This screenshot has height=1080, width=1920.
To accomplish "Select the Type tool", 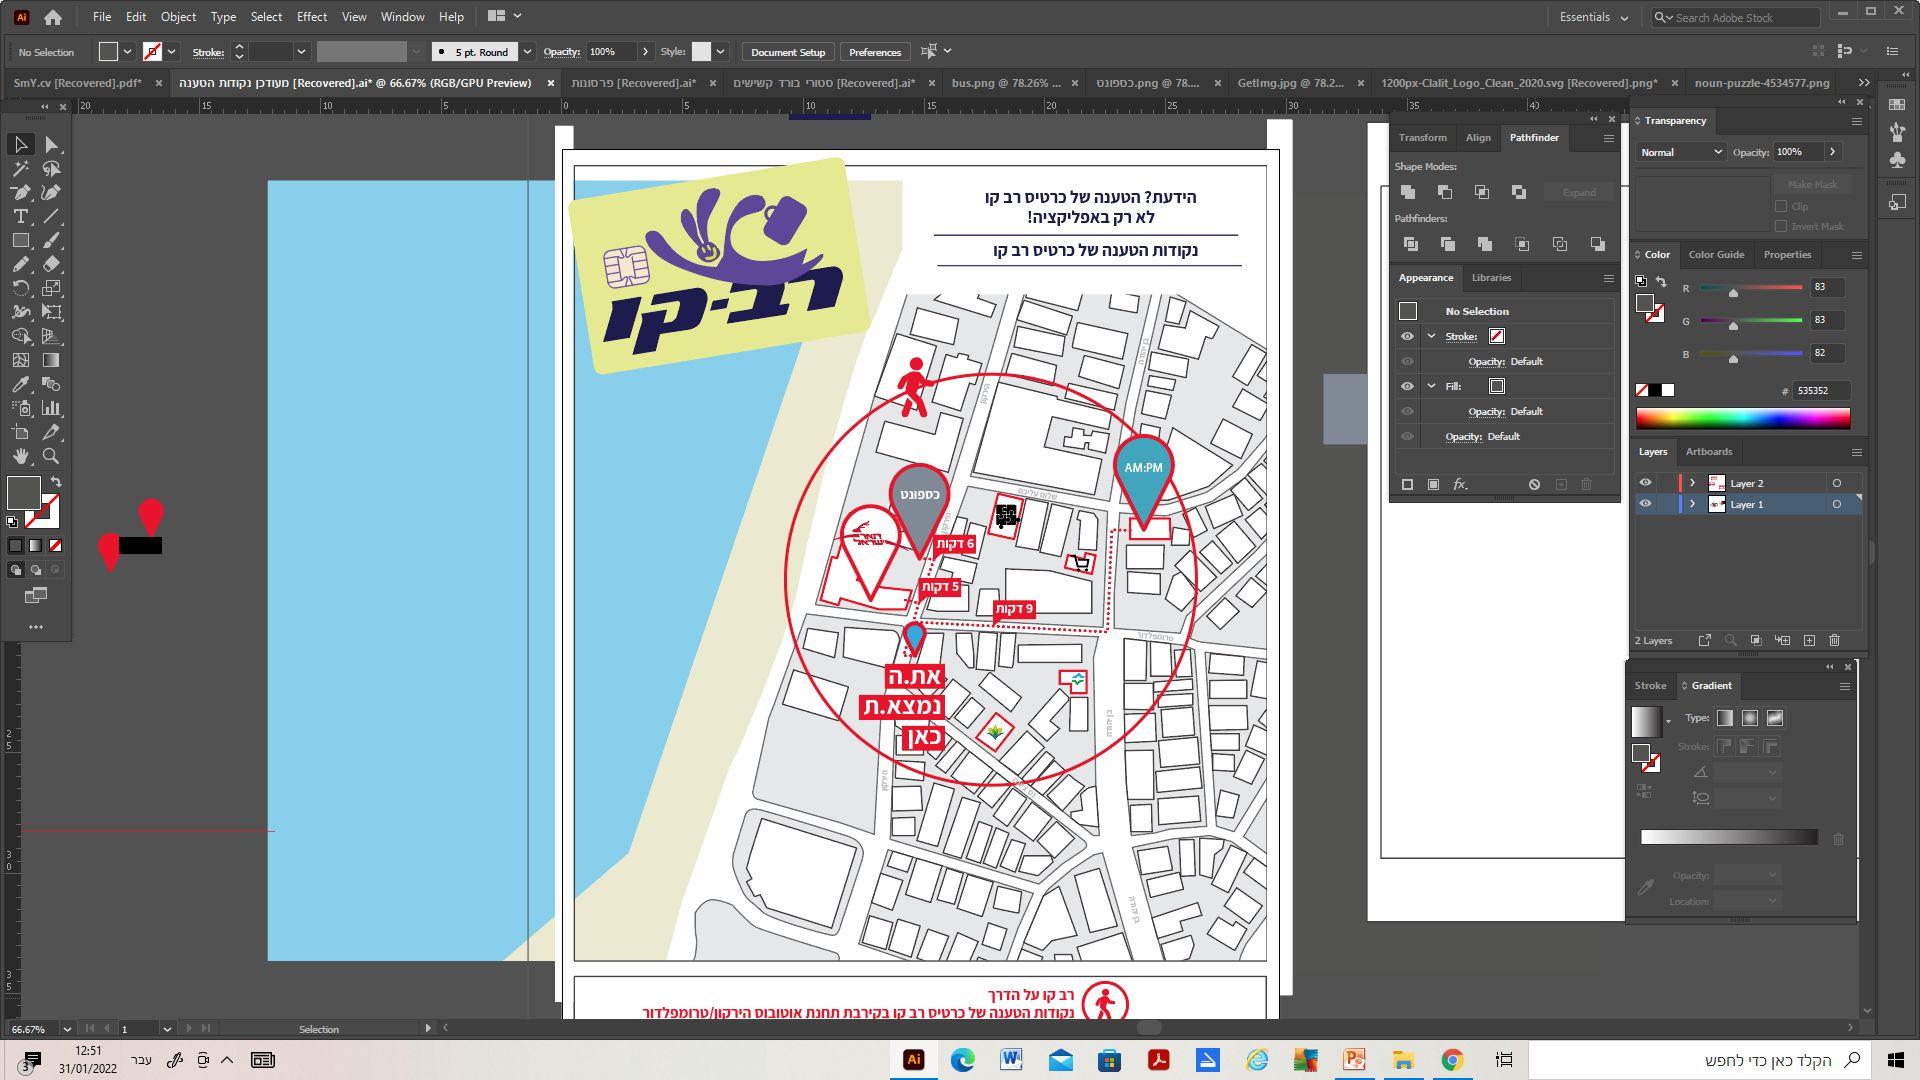I will [20, 217].
